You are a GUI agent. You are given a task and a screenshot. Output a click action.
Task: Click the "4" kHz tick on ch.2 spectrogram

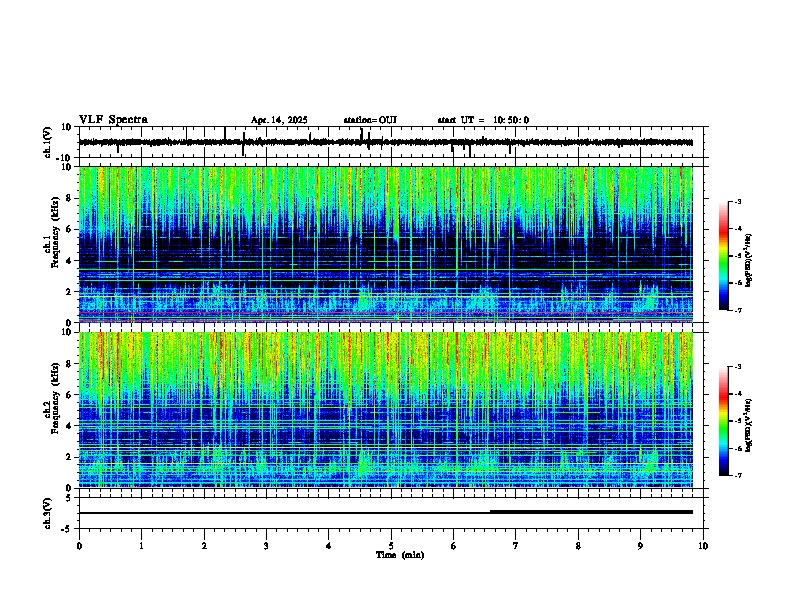tap(69, 426)
